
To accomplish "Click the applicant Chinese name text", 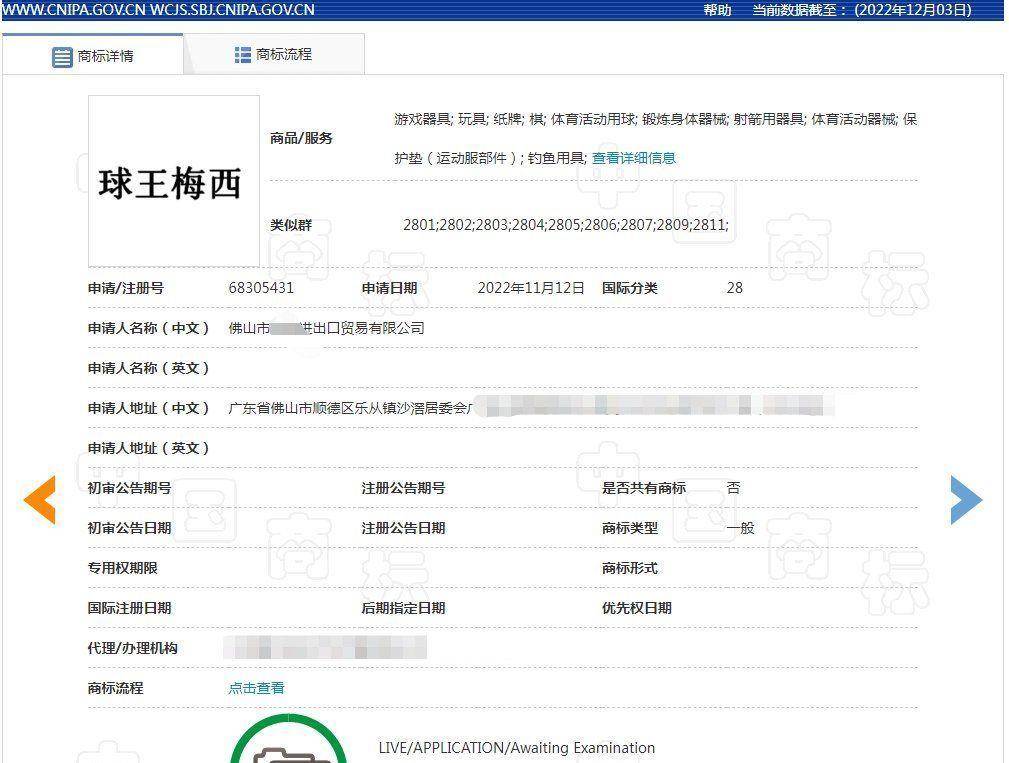I will click(x=325, y=327).
